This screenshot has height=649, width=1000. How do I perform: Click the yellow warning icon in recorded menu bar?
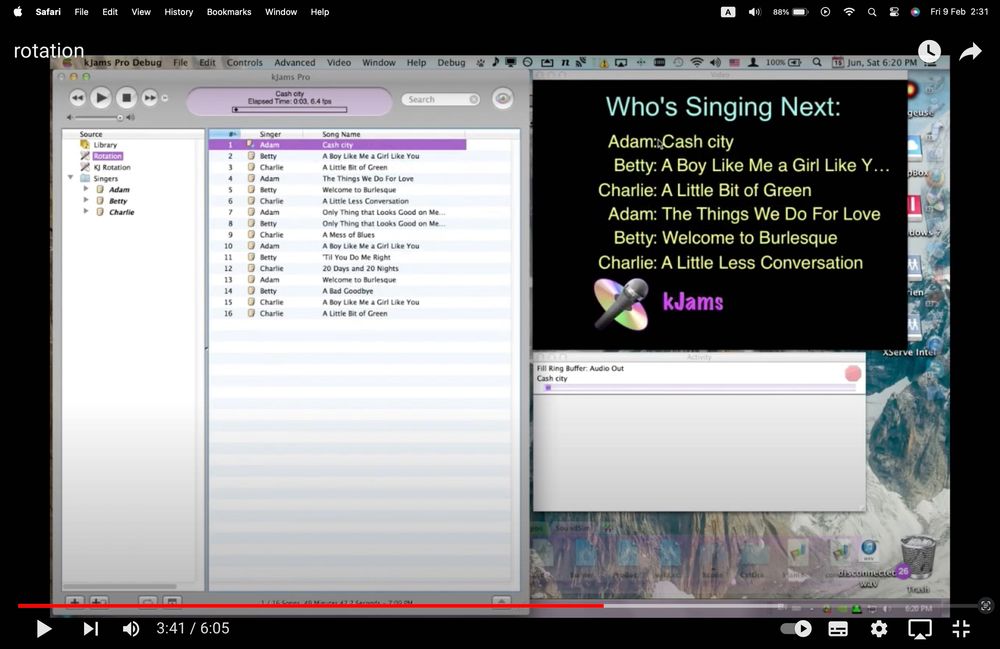pos(603,63)
